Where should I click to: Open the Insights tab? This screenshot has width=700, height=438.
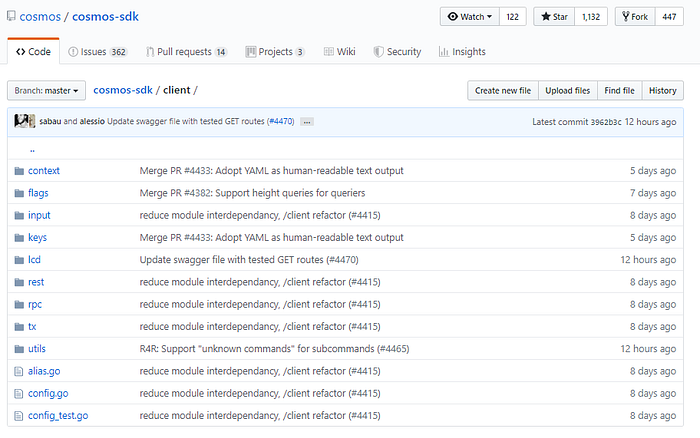point(462,52)
